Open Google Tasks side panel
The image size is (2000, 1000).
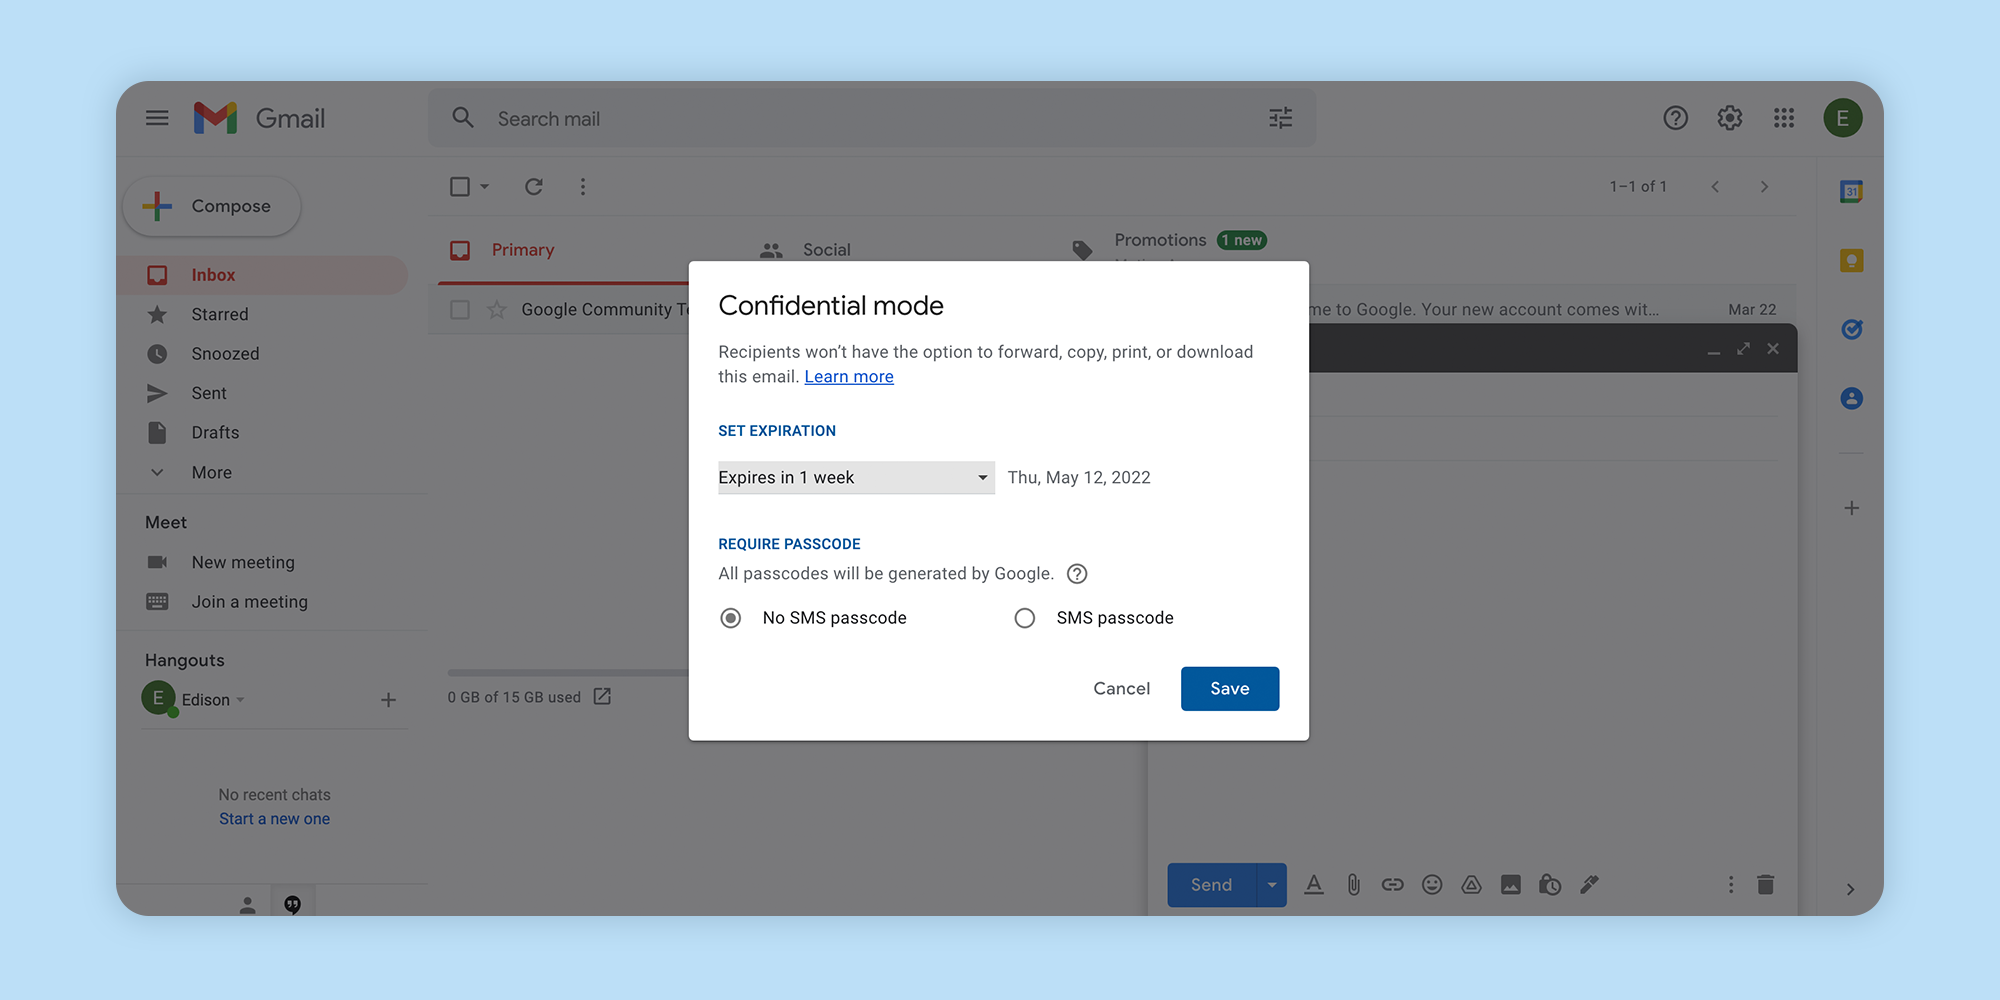(x=1851, y=329)
